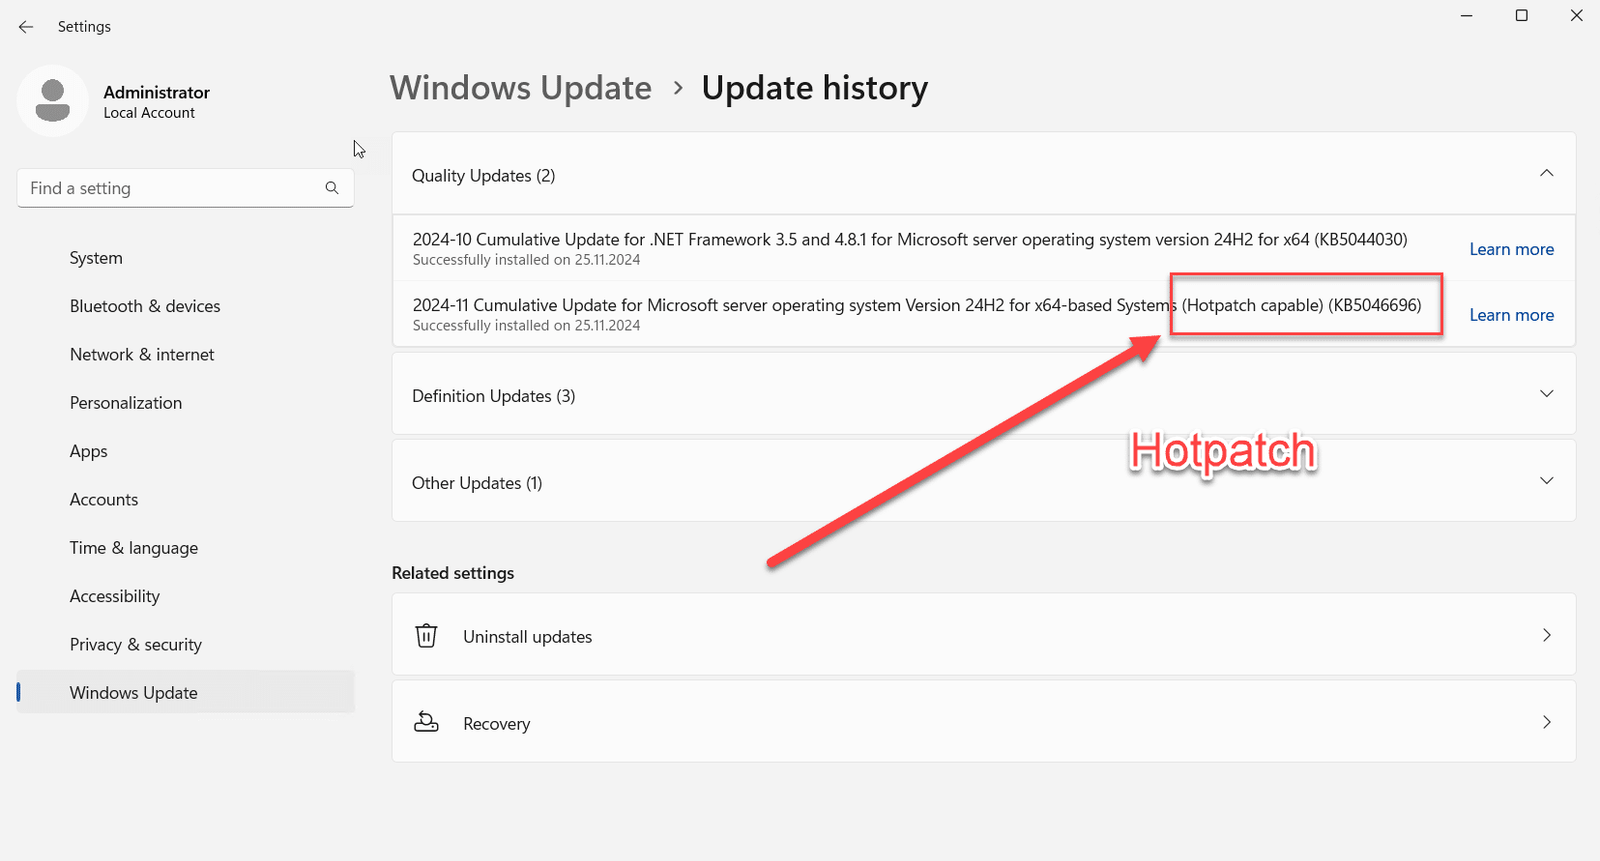Close the Settings window
Screen dimensions: 1600x861
[1576, 16]
